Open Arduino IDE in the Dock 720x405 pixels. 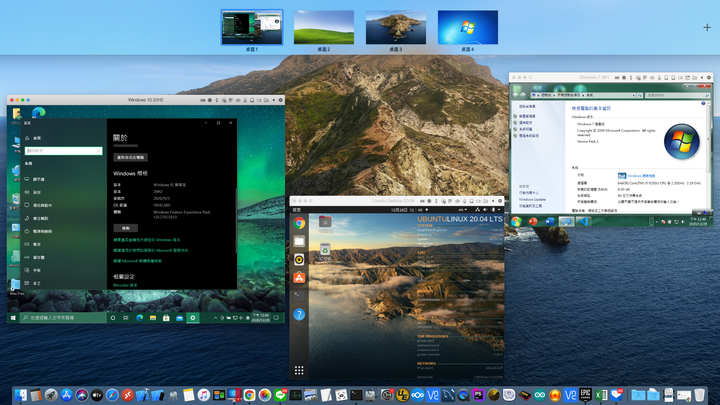click(x=540, y=395)
